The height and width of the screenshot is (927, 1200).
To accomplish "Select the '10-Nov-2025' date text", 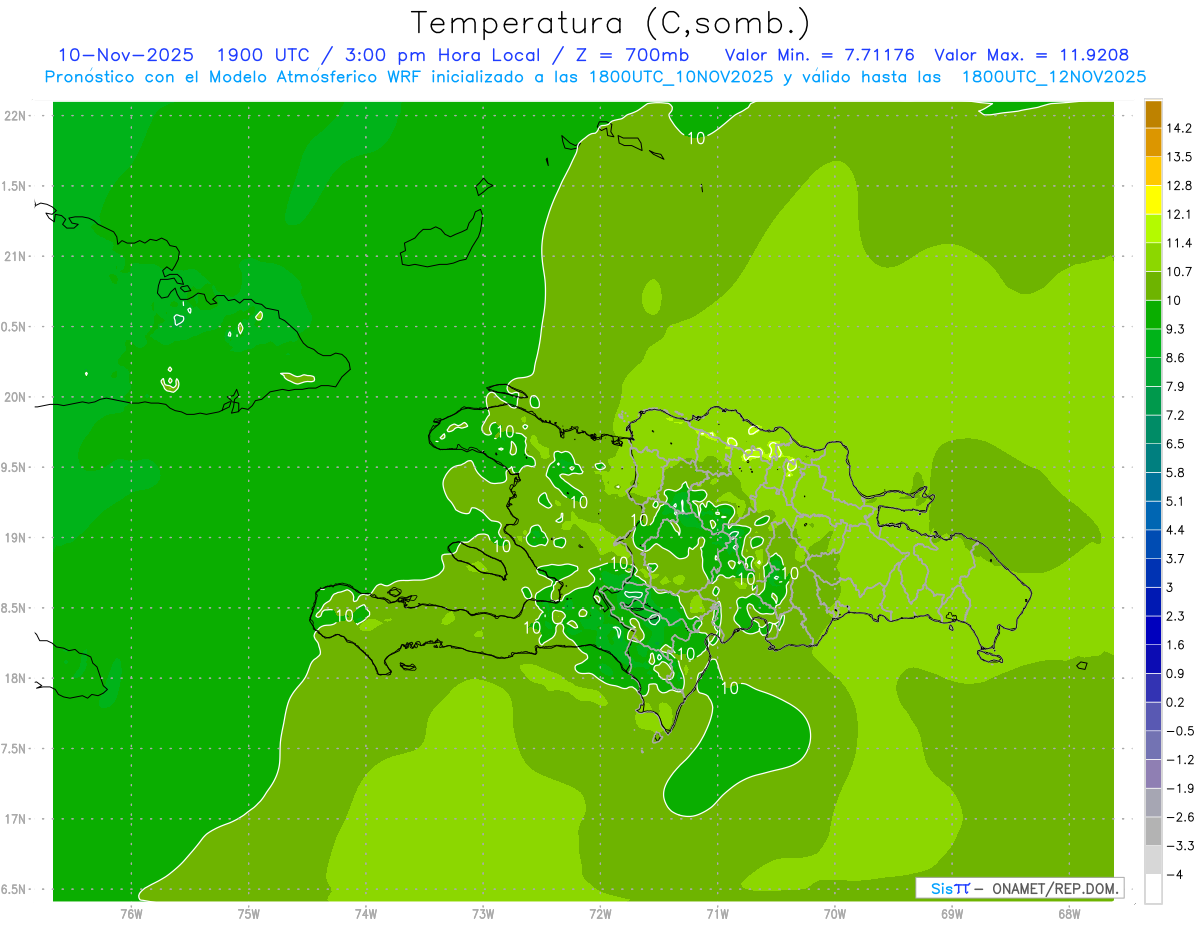I will pos(125,55).
